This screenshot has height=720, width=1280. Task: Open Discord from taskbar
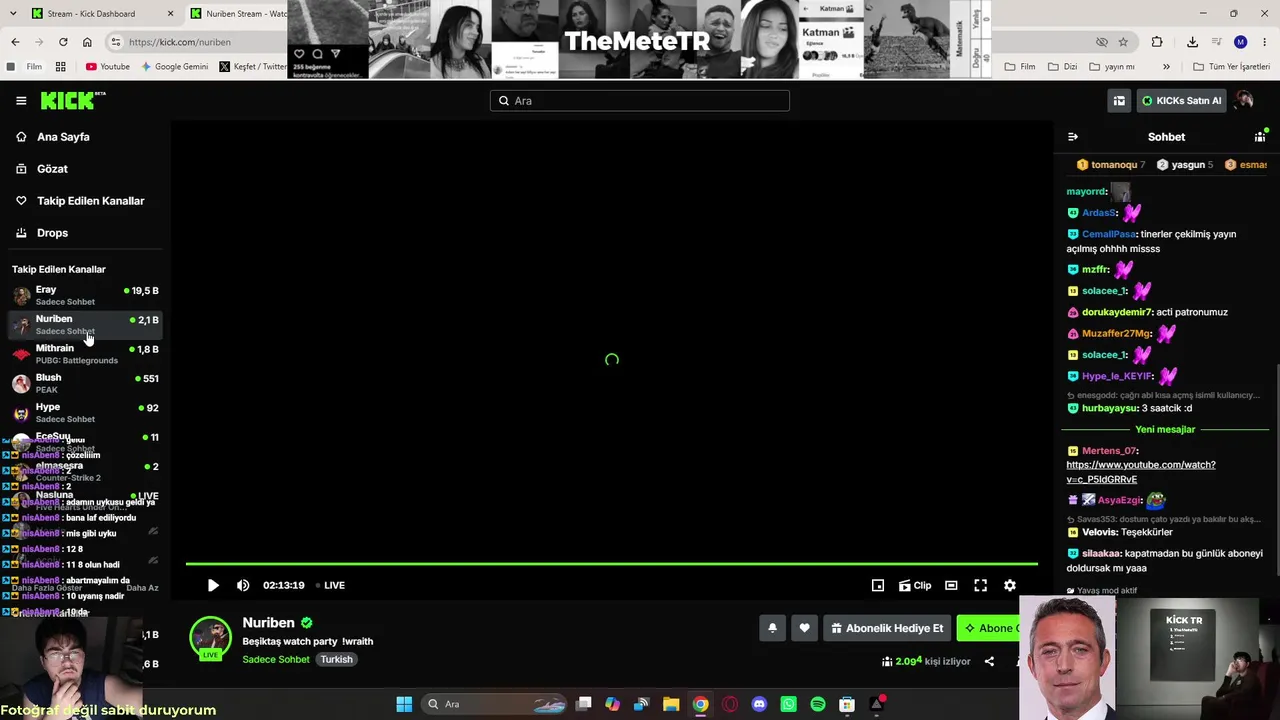point(759,704)
